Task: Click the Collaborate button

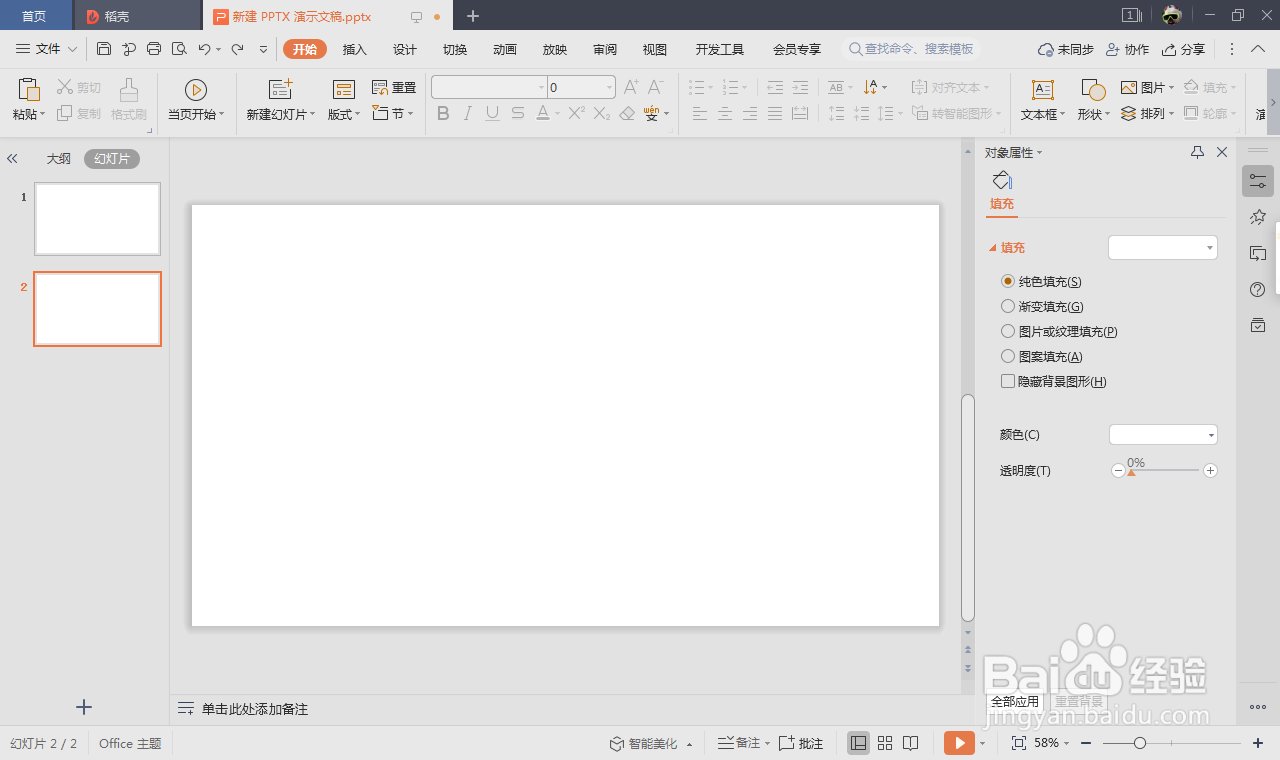Action: pos(1127,49)
